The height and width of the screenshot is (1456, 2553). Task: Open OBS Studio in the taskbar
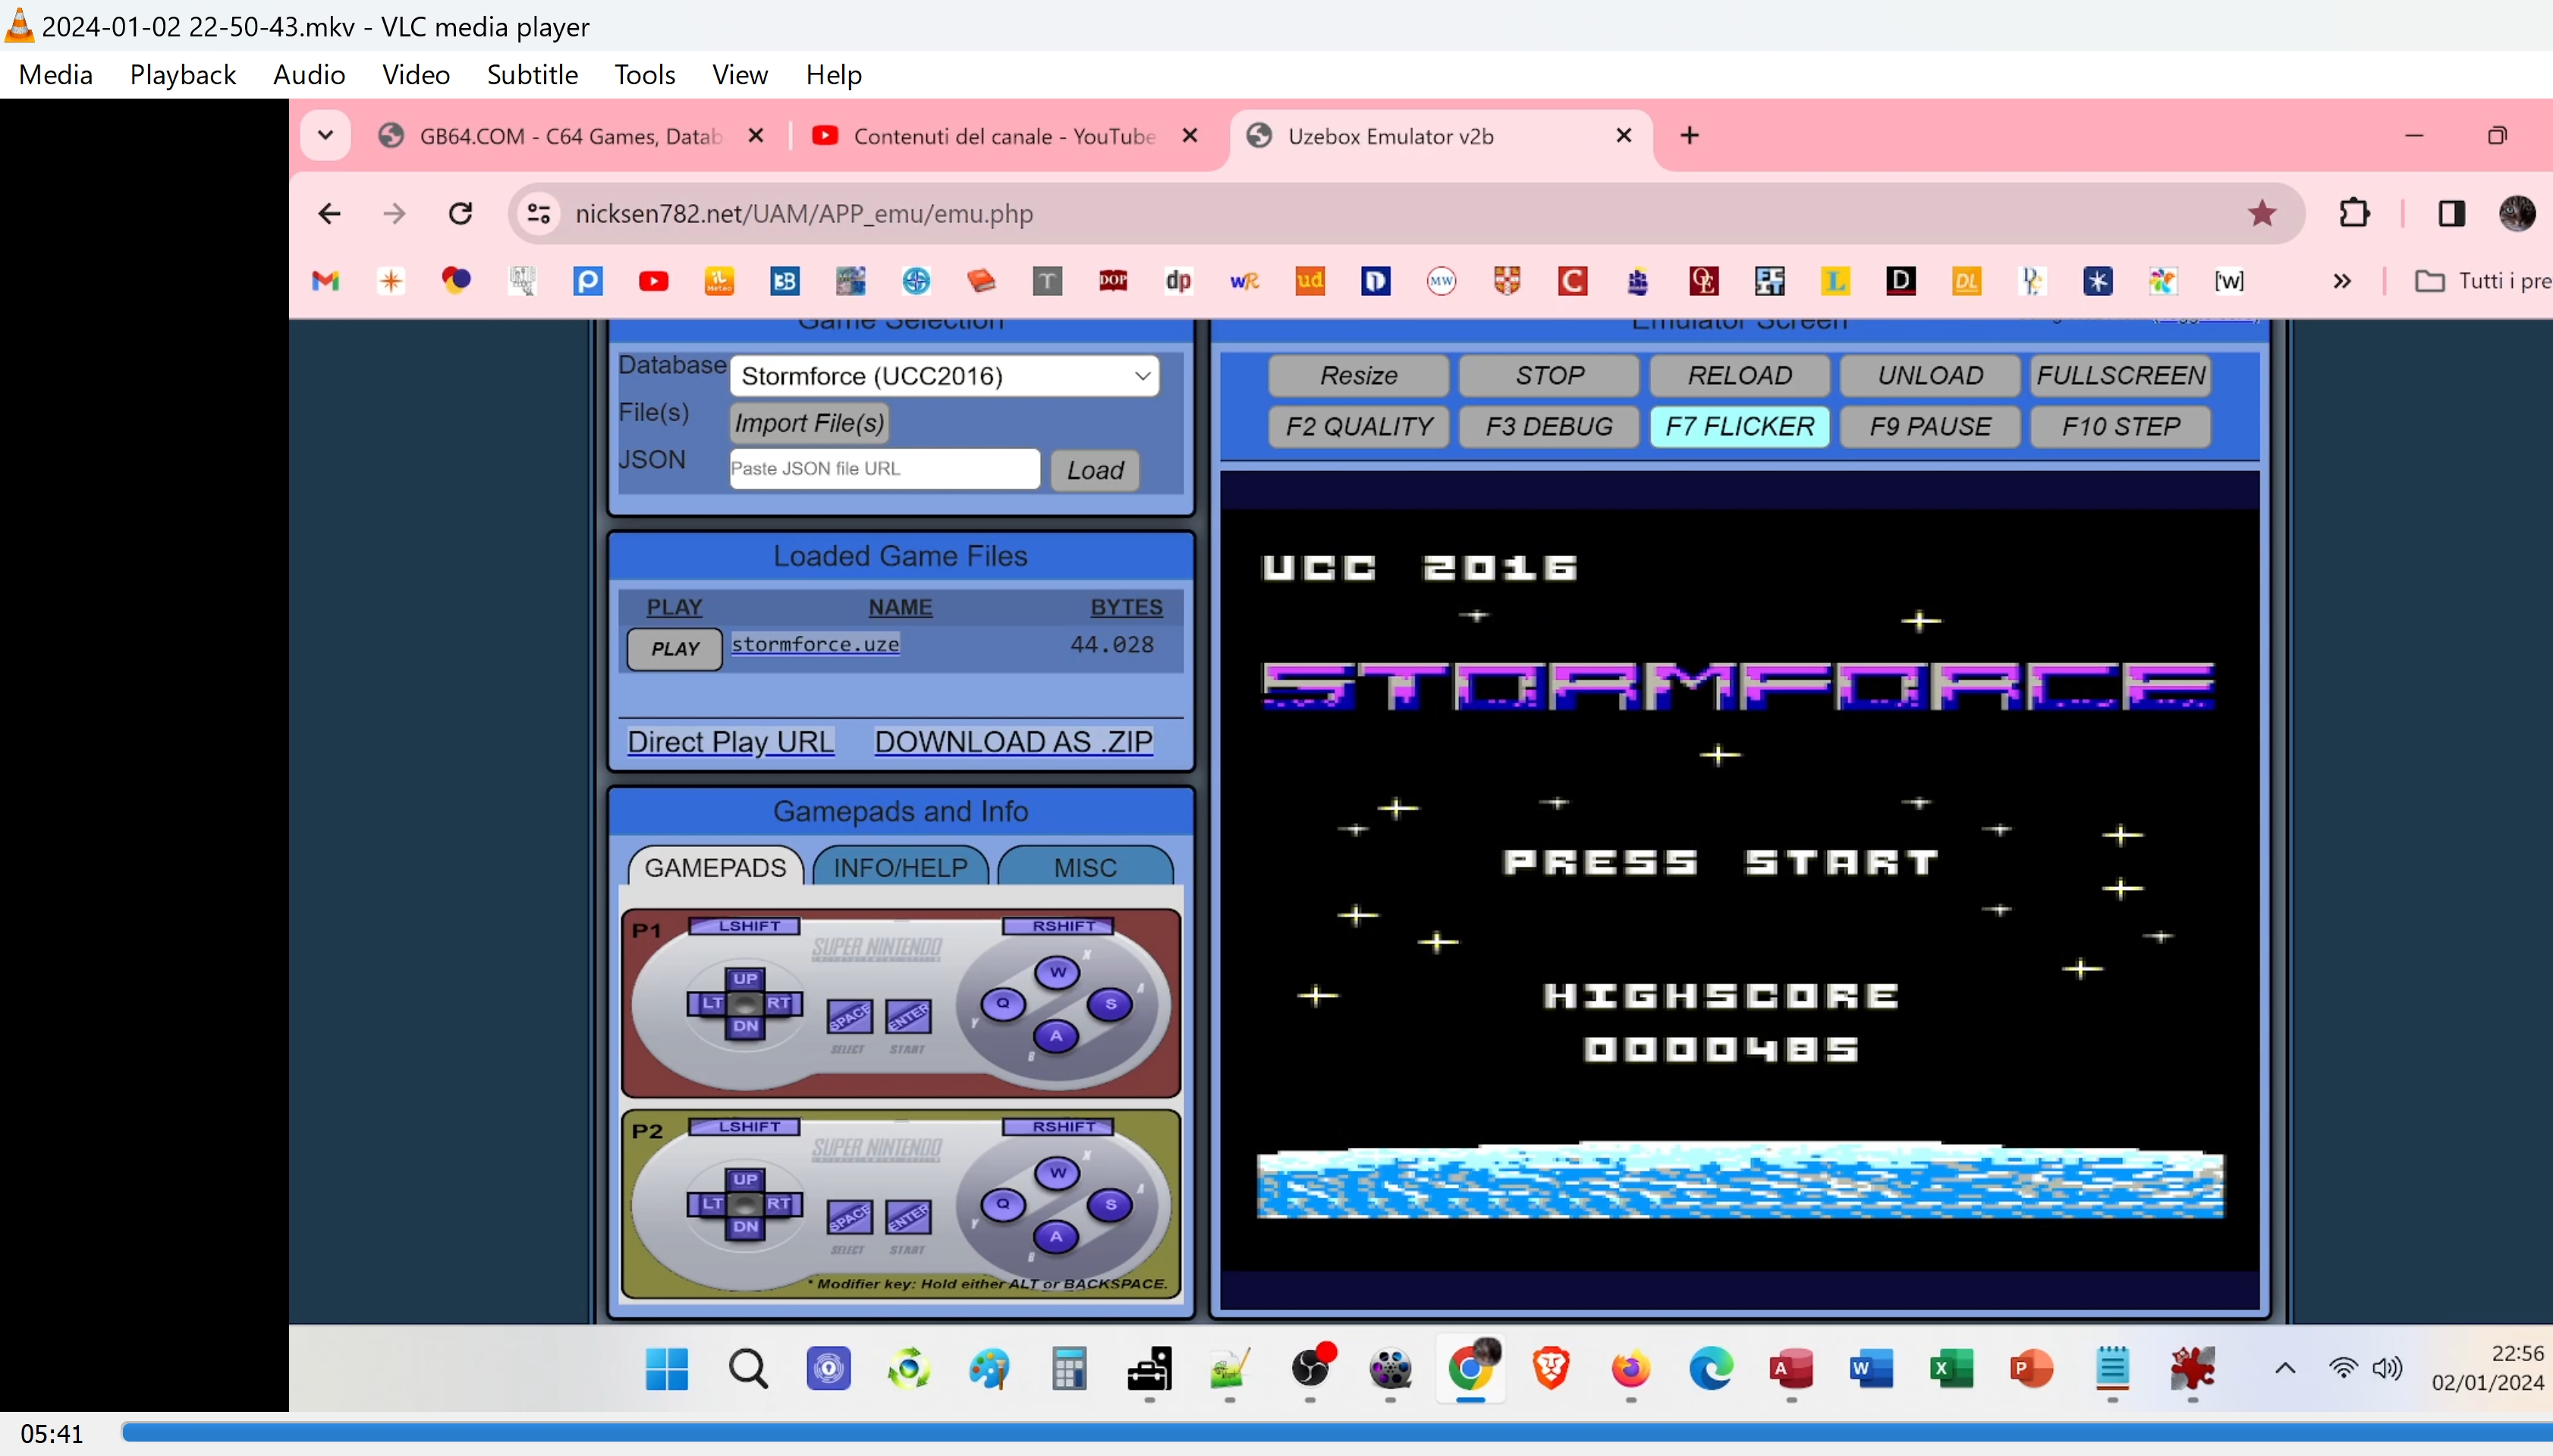pyautogui.click(x=1310, y=1368)
